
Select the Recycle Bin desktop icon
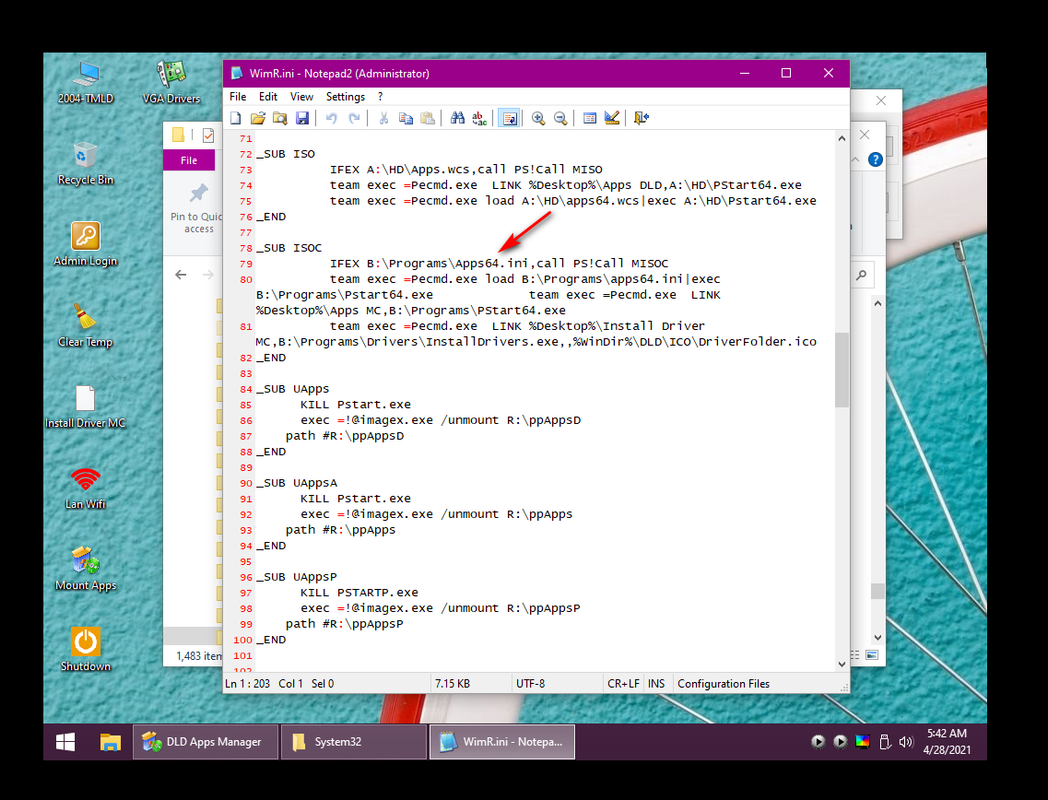tap(86, 164)
